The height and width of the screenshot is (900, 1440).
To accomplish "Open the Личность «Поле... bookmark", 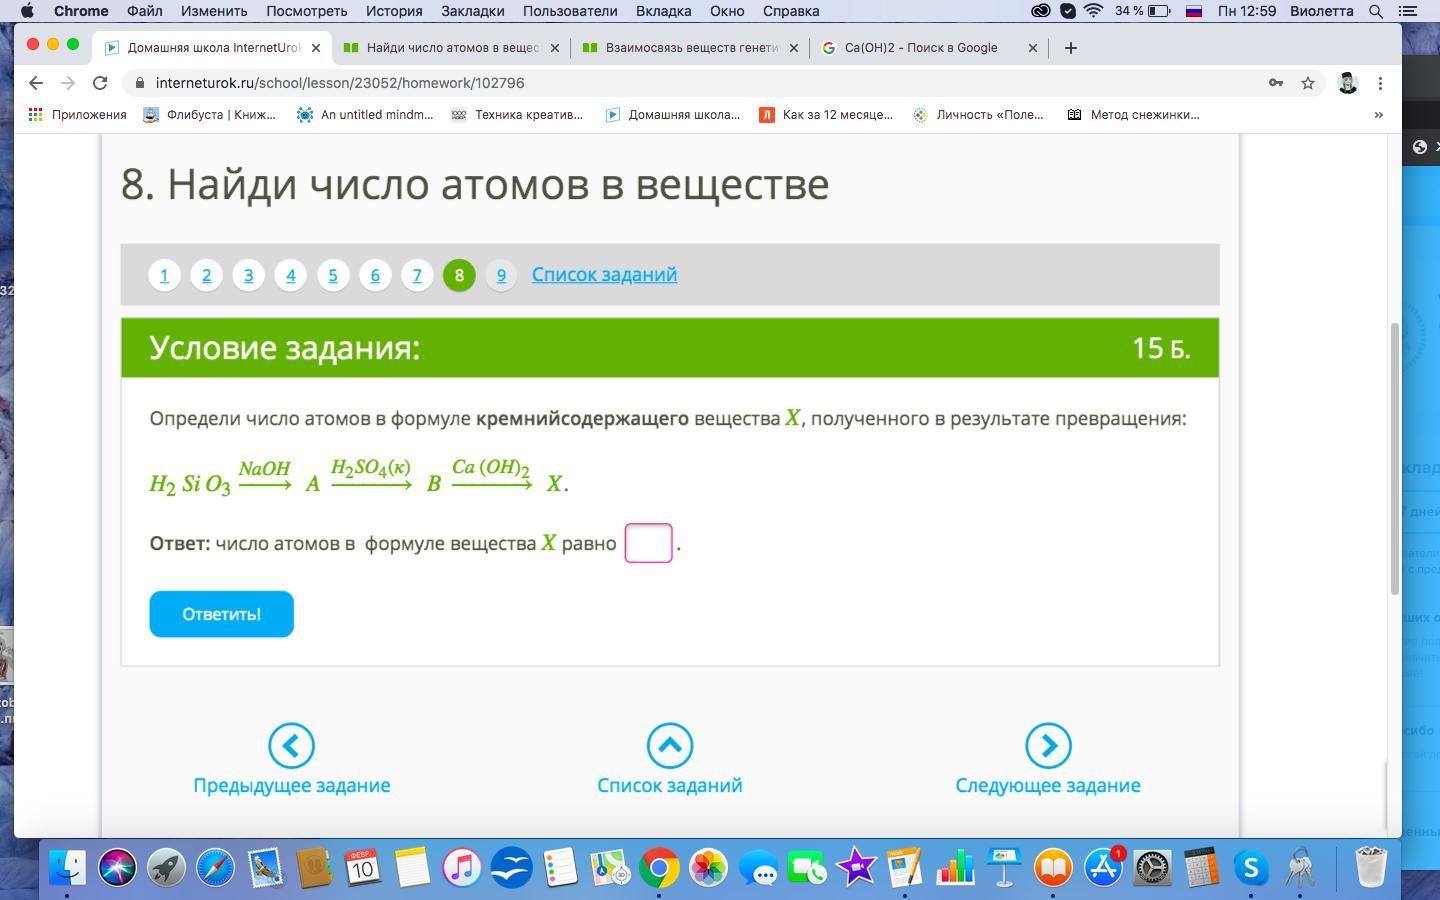I will [x=978, y=115].
